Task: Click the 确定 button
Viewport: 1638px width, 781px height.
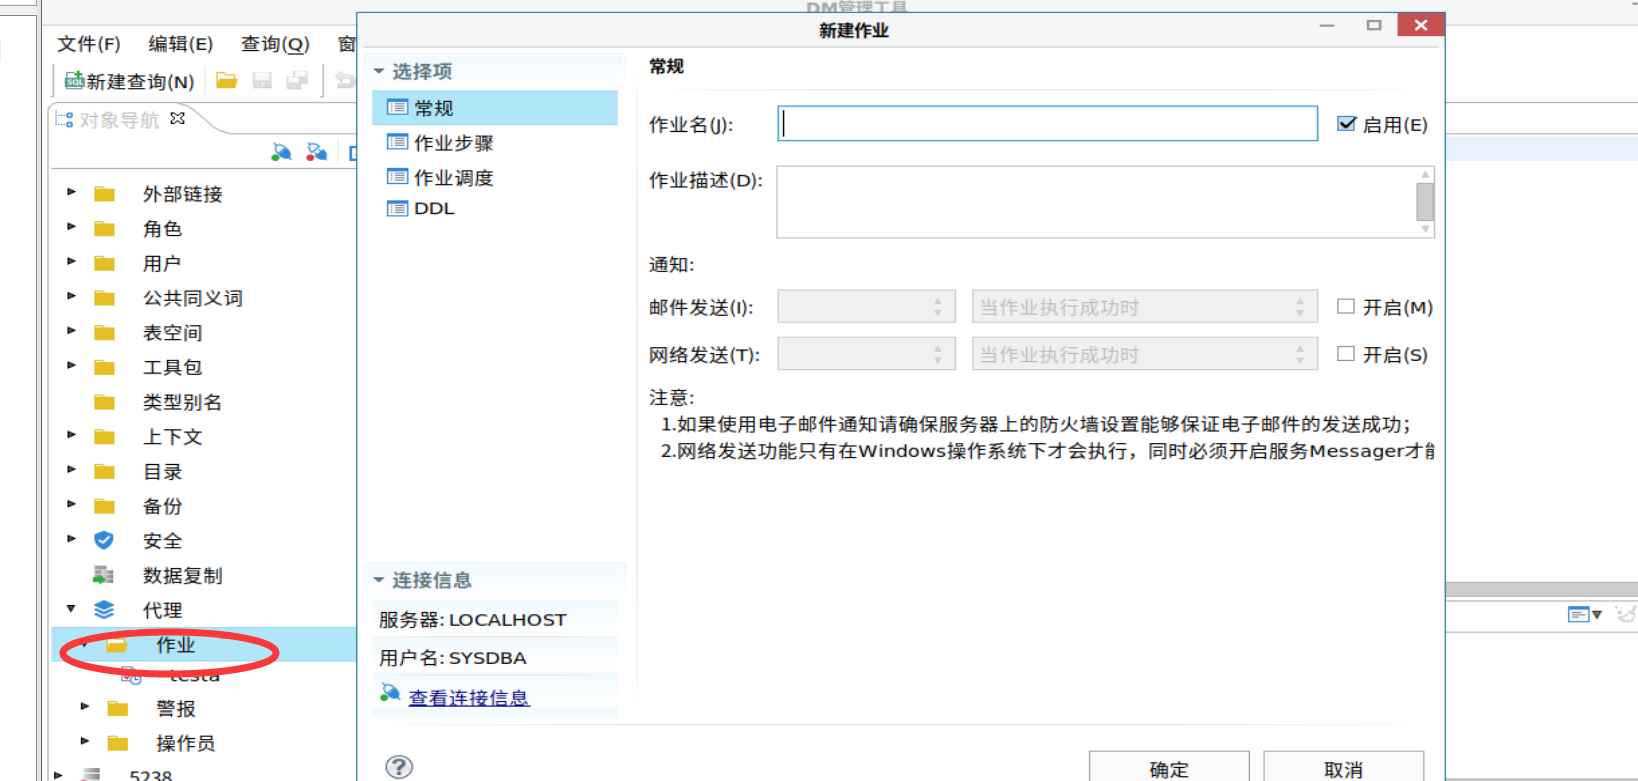Action: (x=1169, y=768)
